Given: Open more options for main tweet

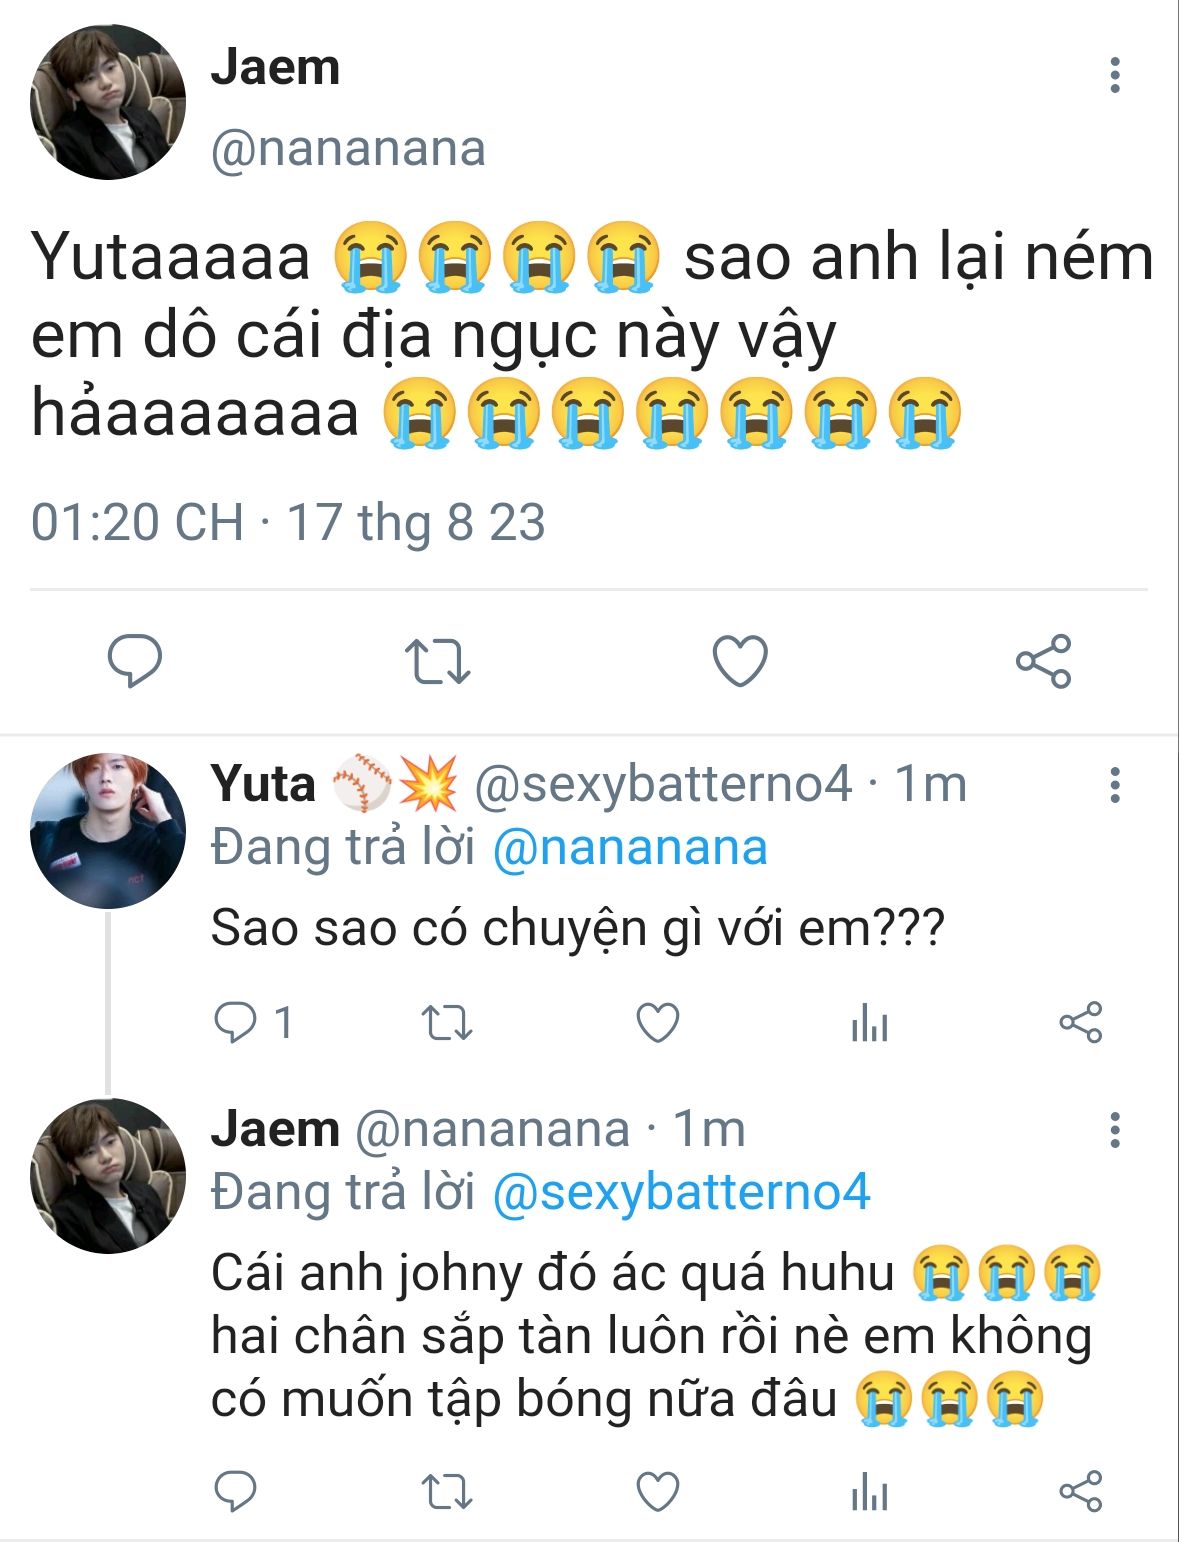Looking at the screenshot, I should click(x=1115, y=76).
